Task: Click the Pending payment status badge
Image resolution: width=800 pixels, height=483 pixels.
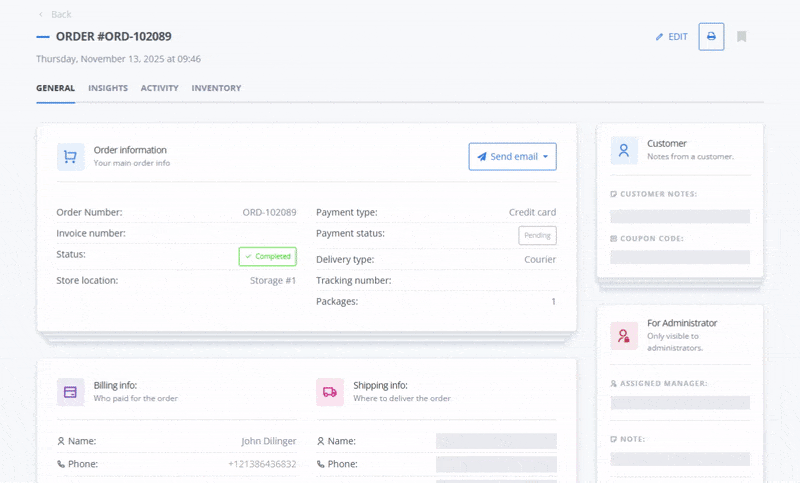Action: pos(537,236)
